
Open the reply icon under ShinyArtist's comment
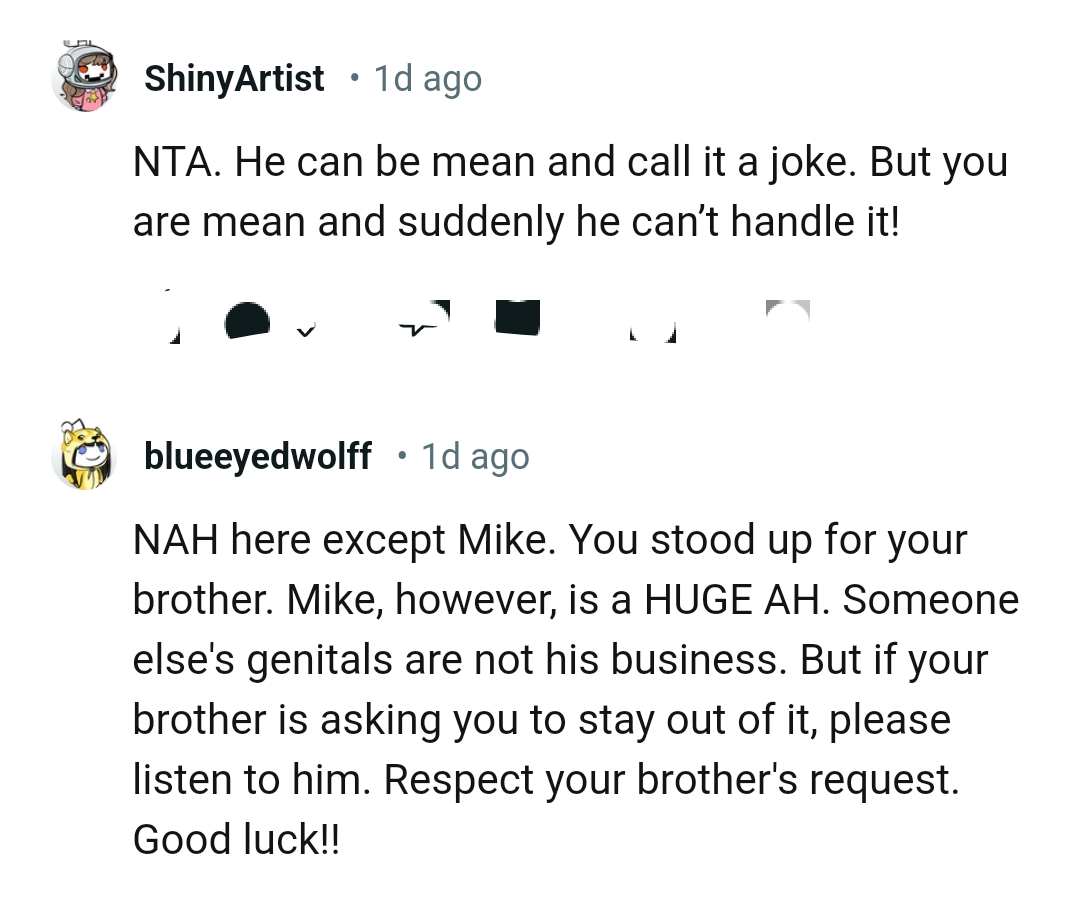(x=425, y=318)
